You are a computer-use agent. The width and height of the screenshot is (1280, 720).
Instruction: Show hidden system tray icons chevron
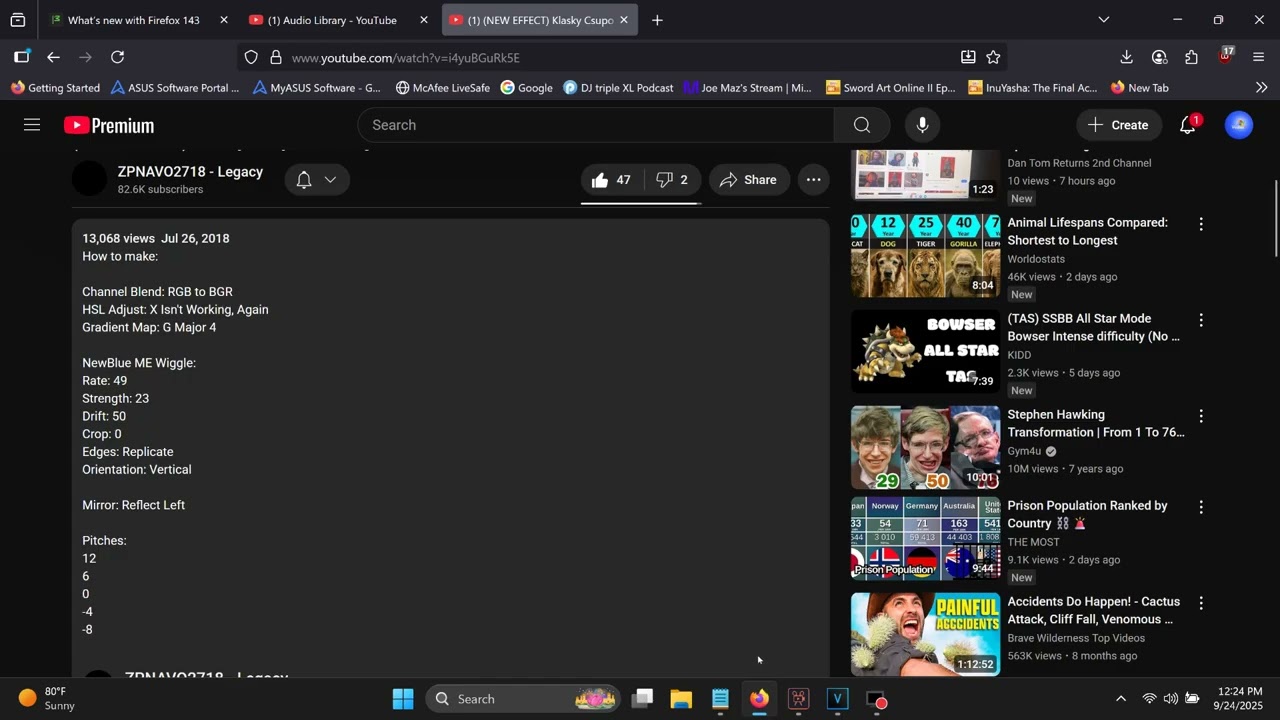(1120, 699)
